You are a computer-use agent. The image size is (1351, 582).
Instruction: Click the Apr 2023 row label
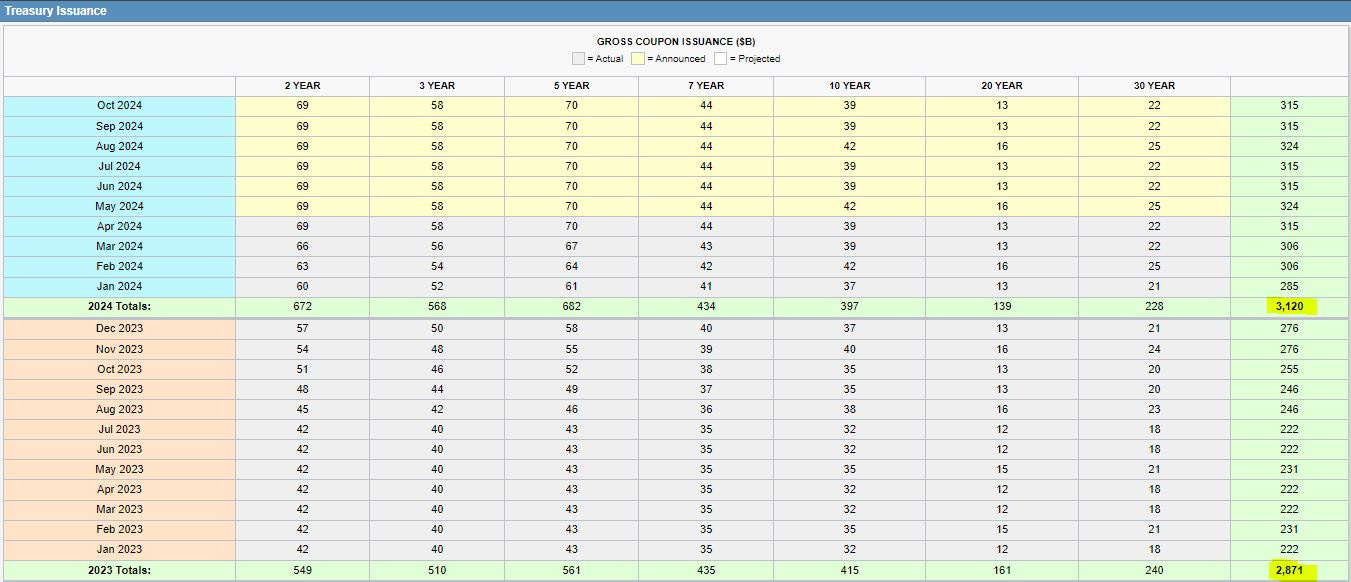coord(120,489)
